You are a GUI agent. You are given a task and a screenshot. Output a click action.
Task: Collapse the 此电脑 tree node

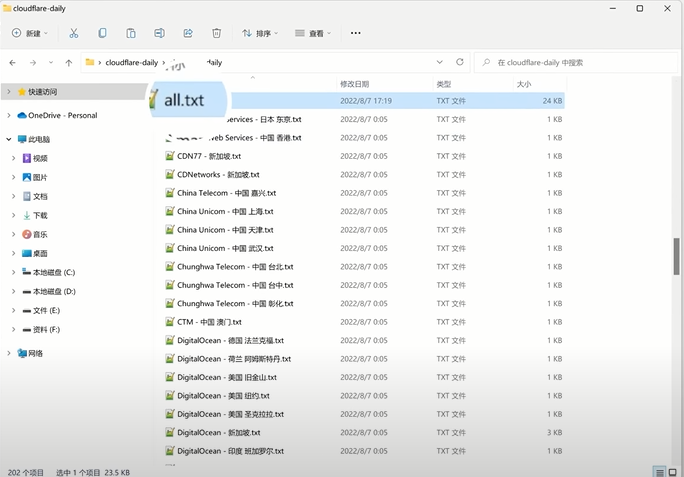click(x=9, y=139)
